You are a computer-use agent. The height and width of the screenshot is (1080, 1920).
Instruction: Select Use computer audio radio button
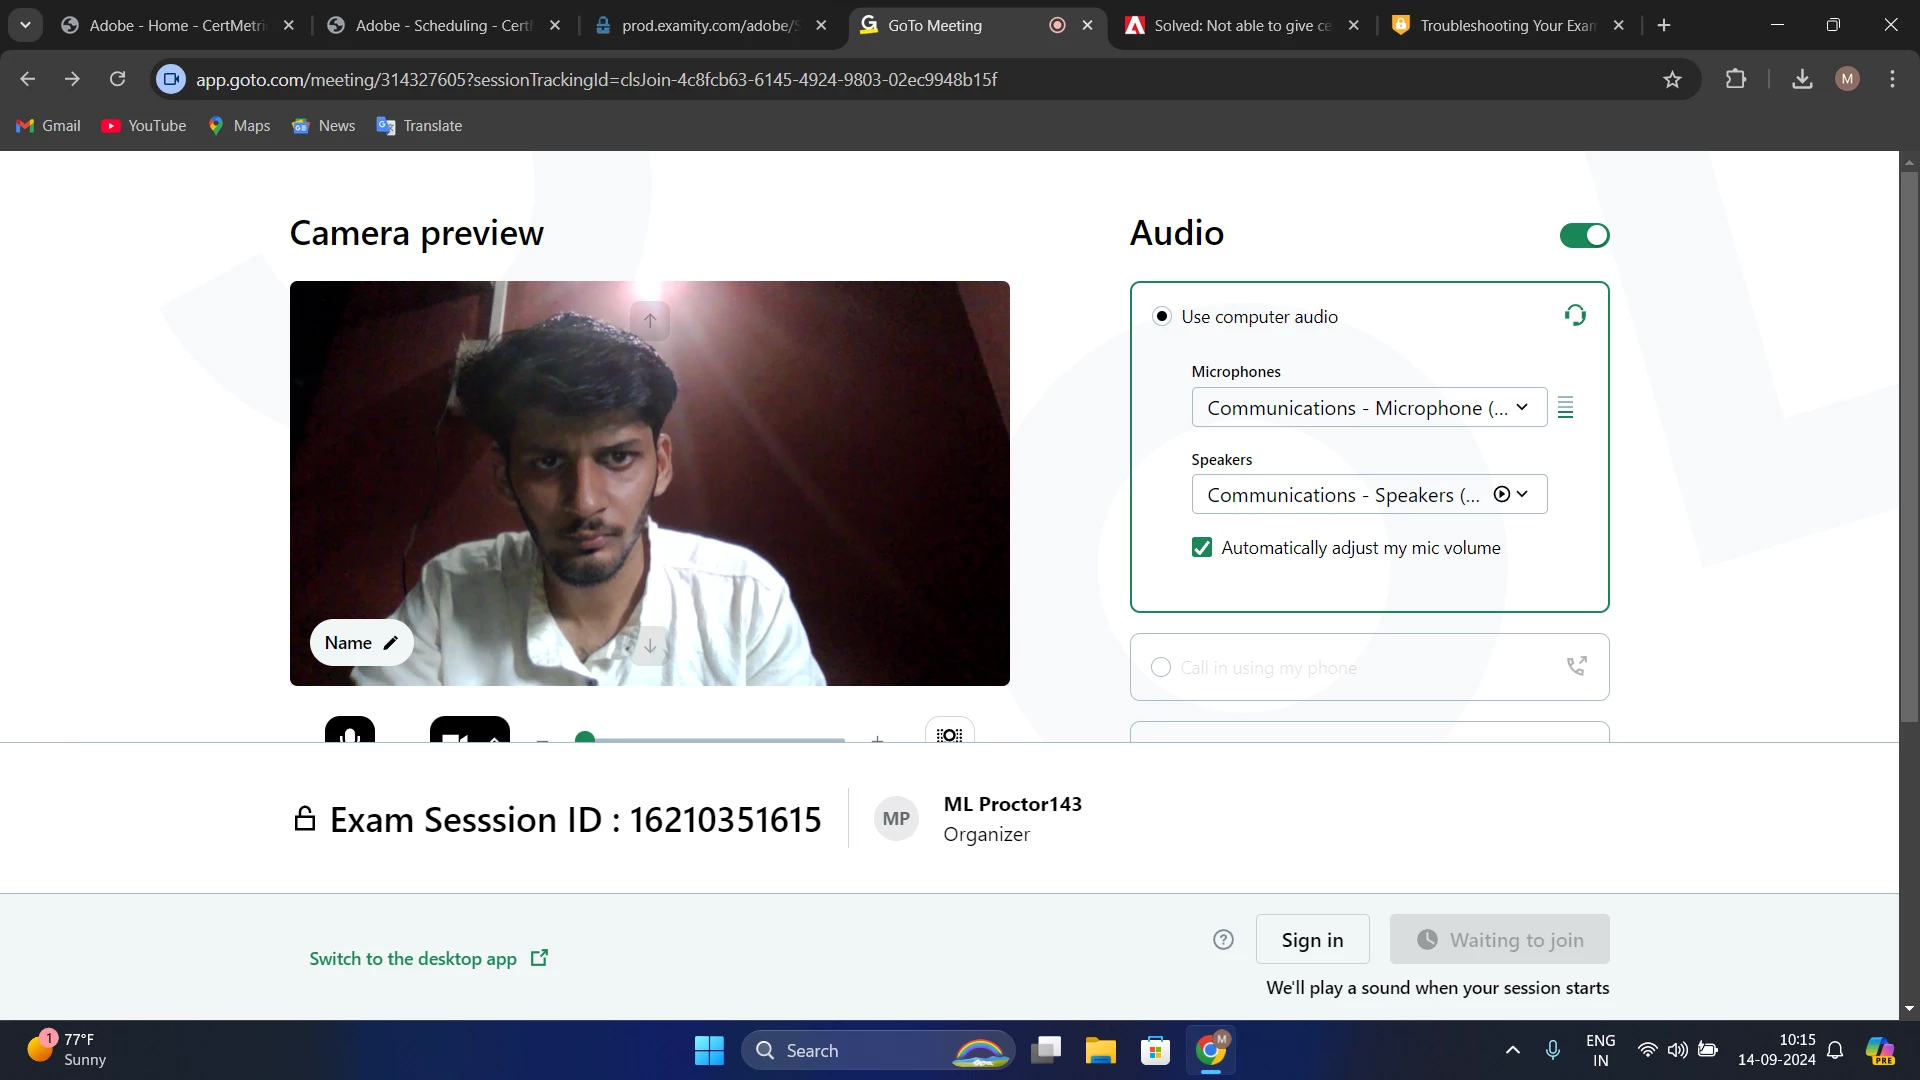click(x=1161, y=316)
